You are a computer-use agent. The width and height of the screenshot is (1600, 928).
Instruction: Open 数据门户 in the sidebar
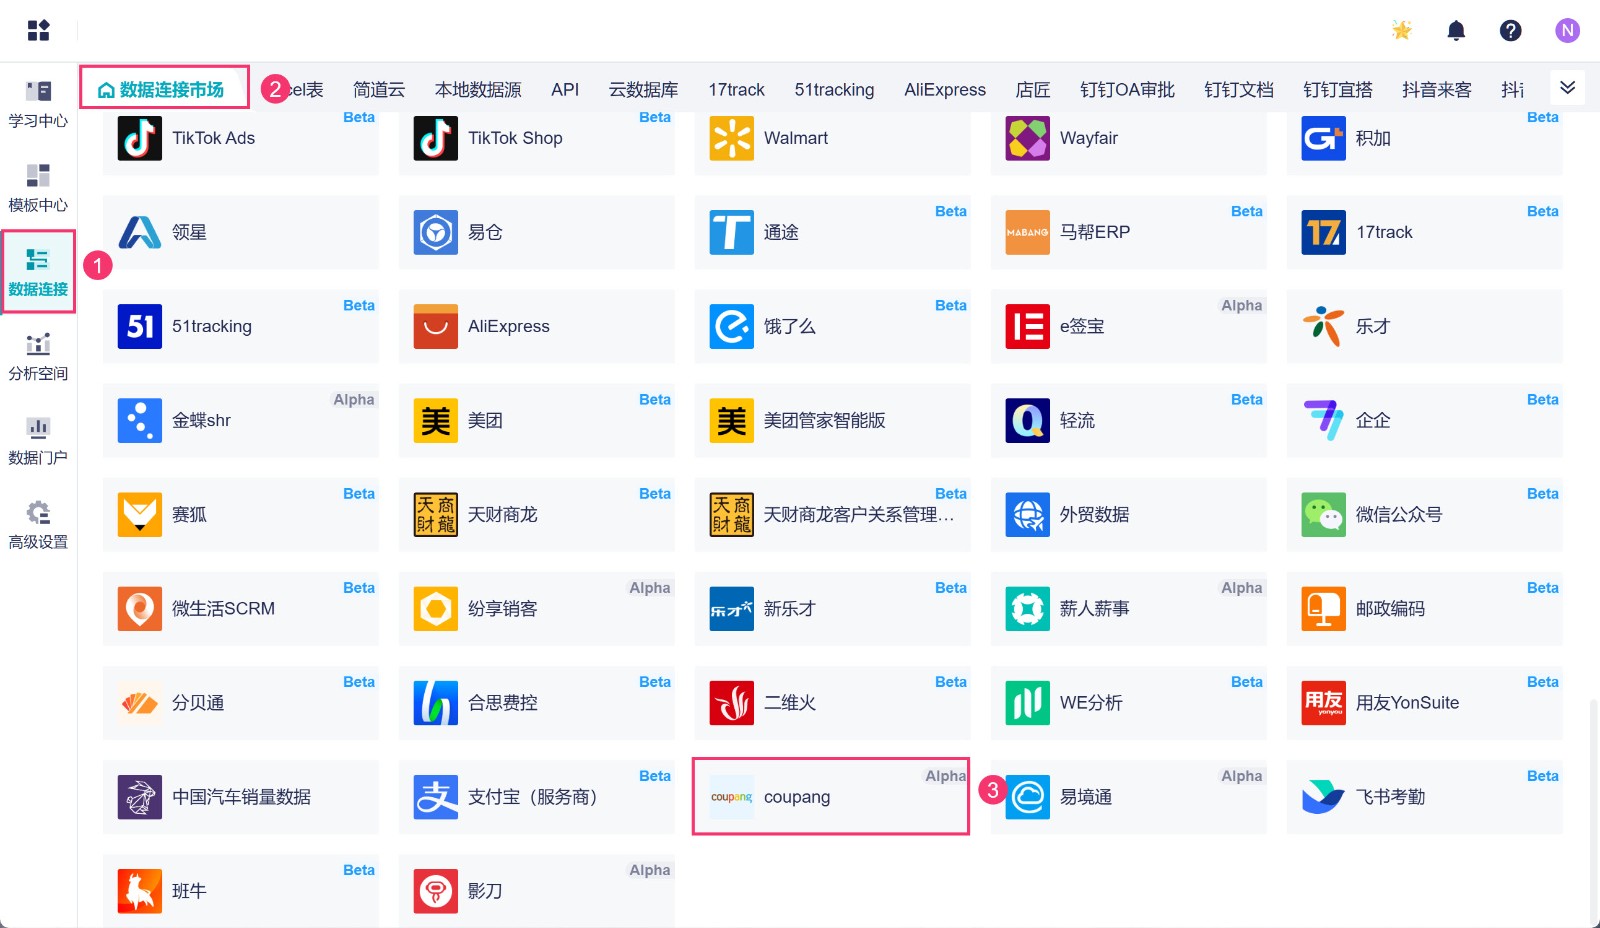coord(38,441)
